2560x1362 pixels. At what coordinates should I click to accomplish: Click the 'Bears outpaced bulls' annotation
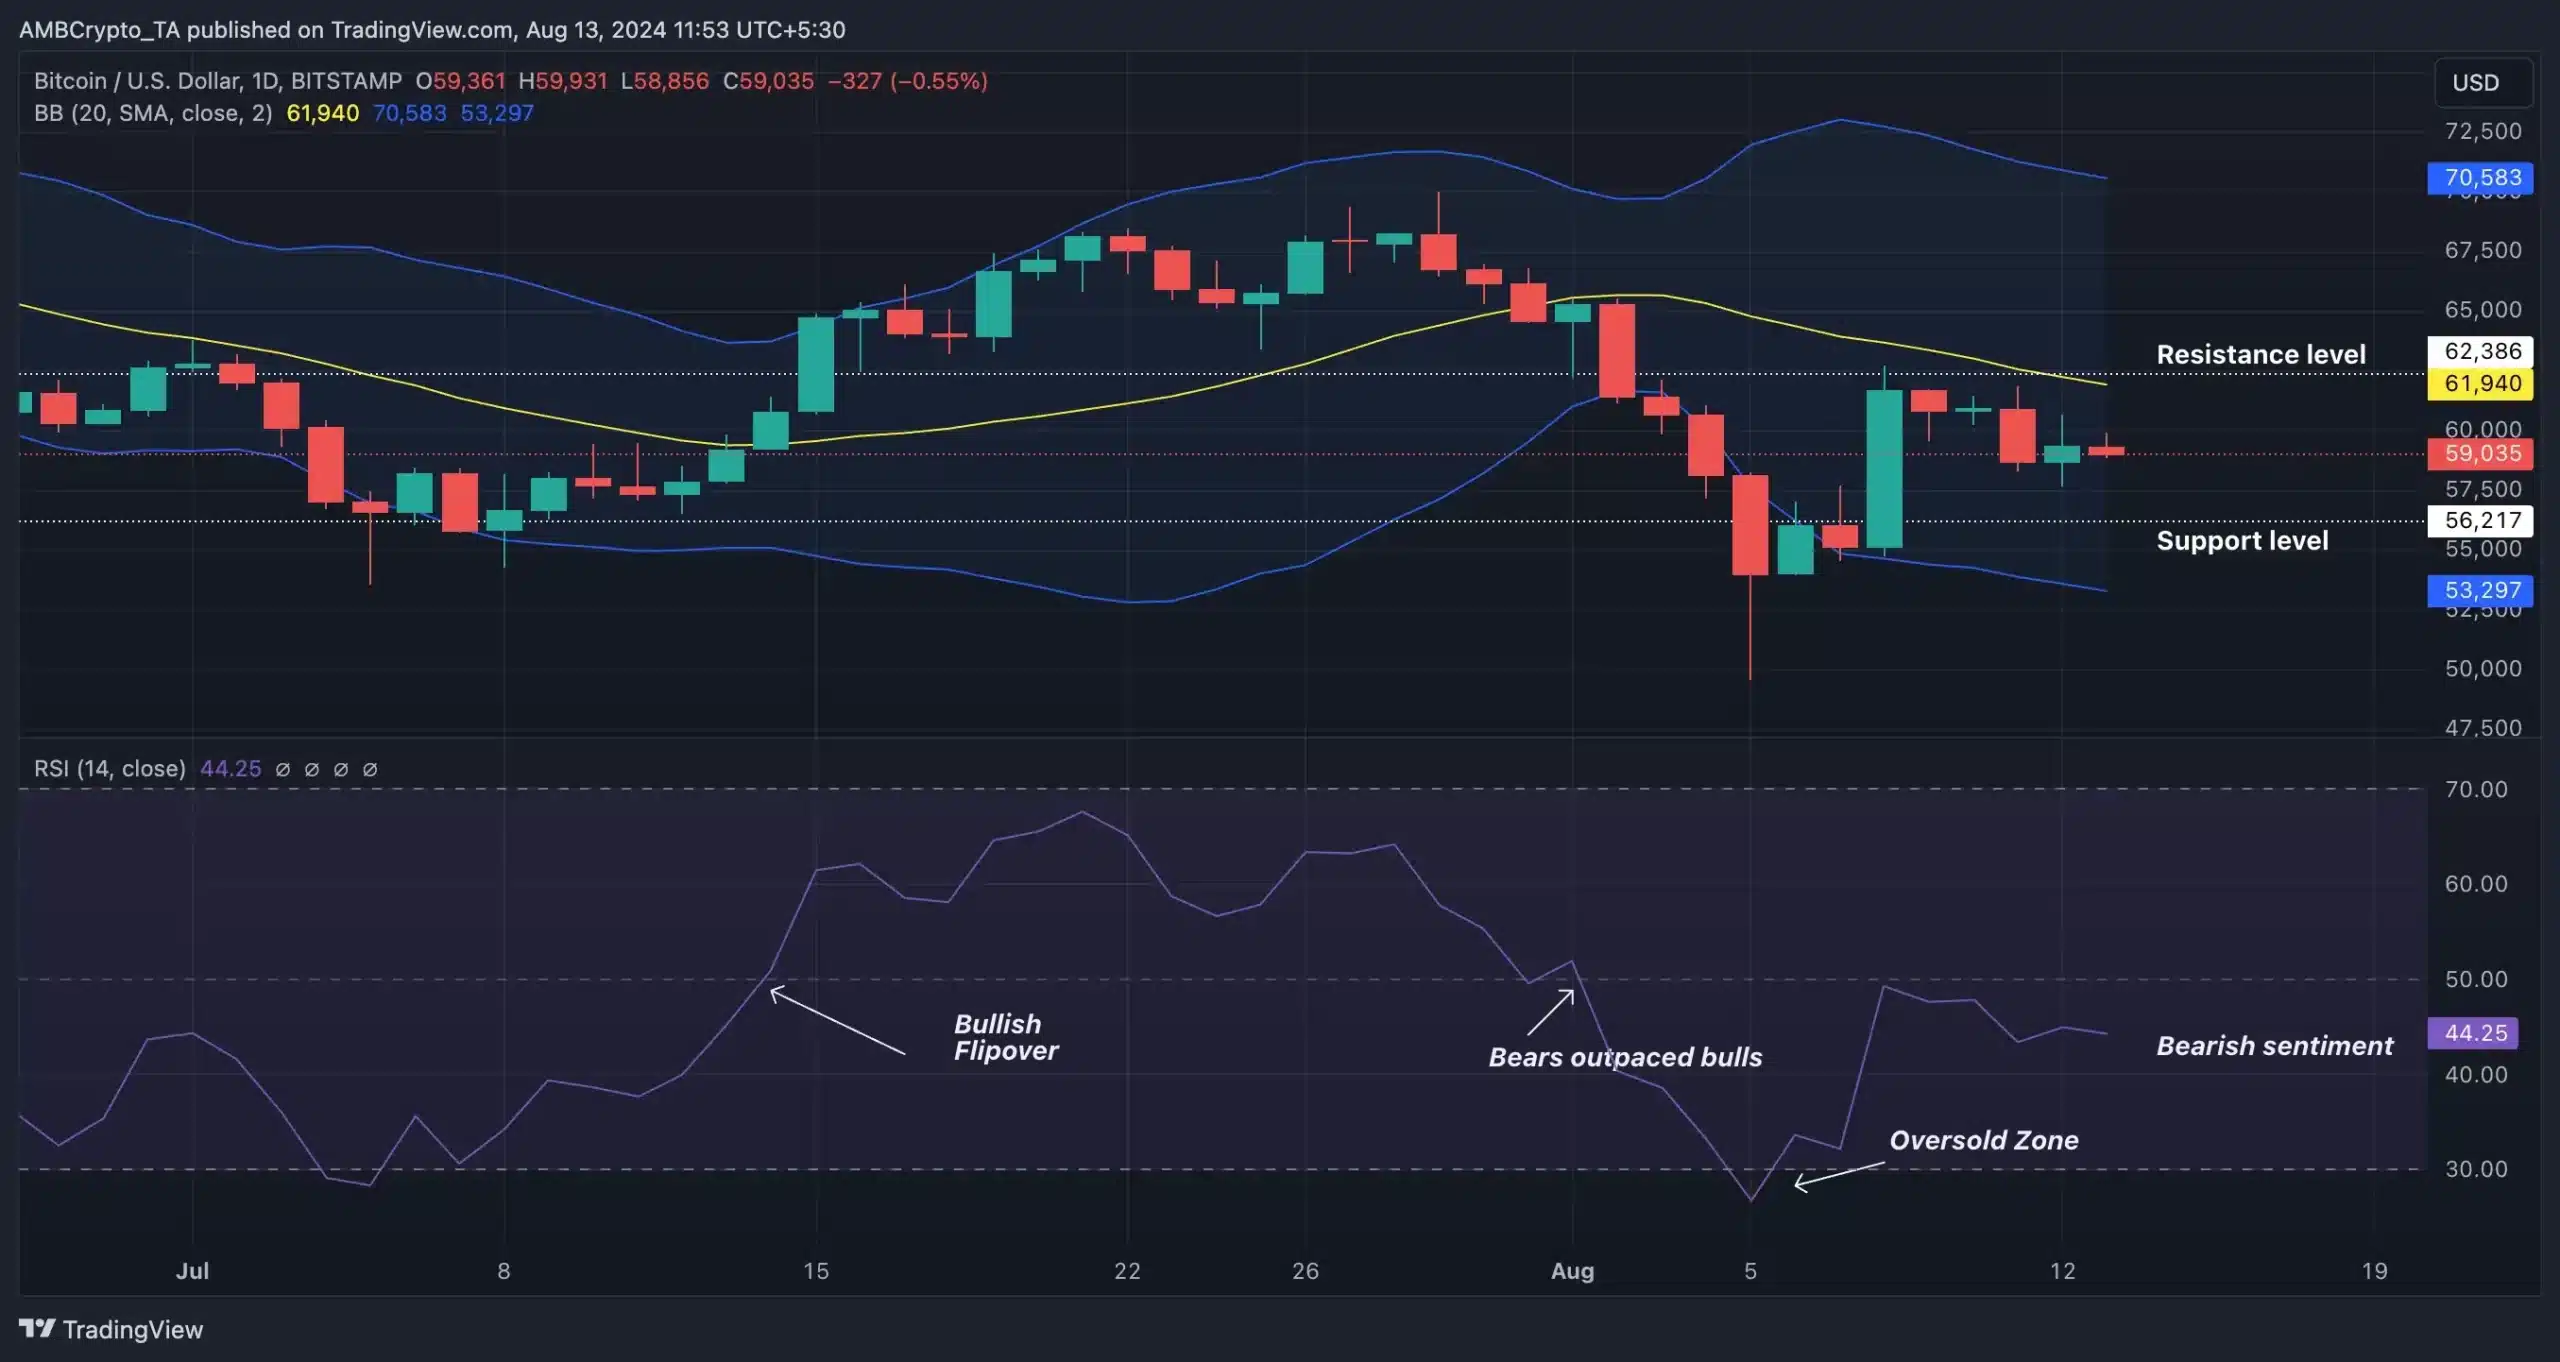tap(1625, 1057)
